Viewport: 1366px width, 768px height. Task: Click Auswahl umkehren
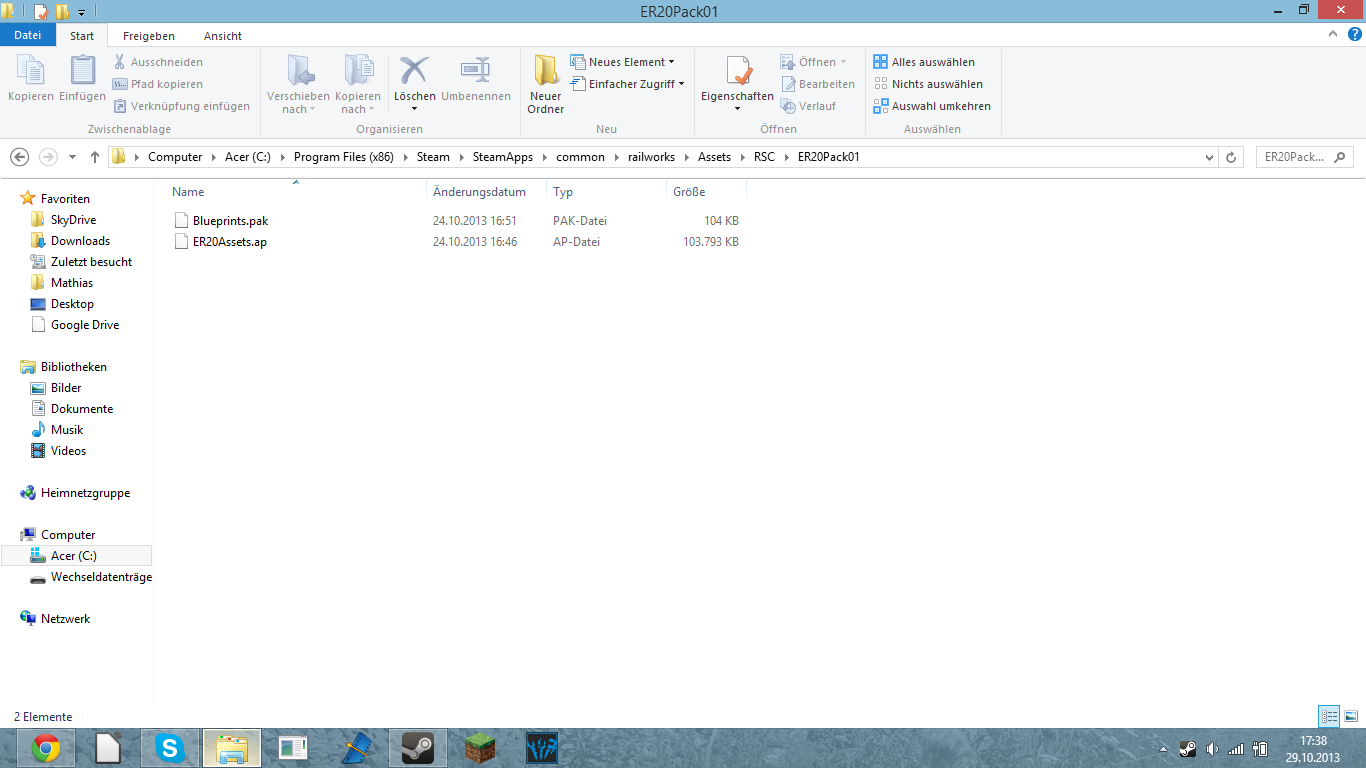coord(932,106)
